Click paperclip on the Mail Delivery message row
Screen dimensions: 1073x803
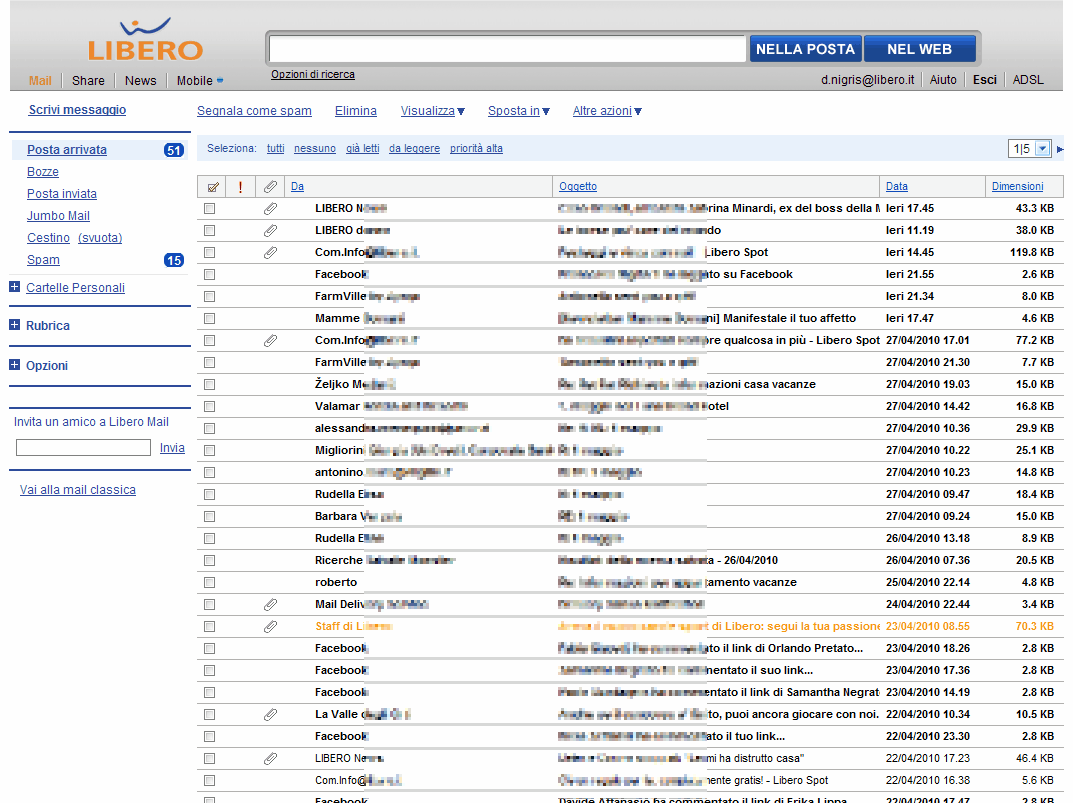[x=270, y=604]
